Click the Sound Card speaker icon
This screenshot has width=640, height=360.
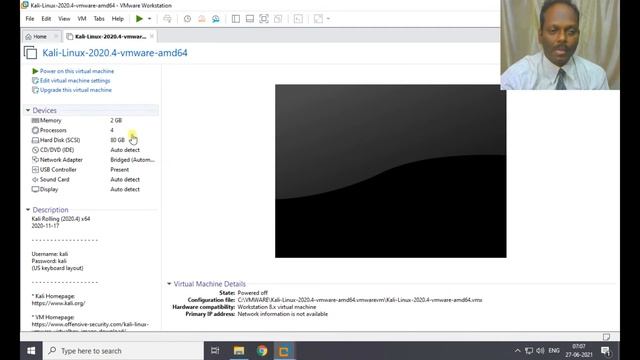(x=35, y=180)
